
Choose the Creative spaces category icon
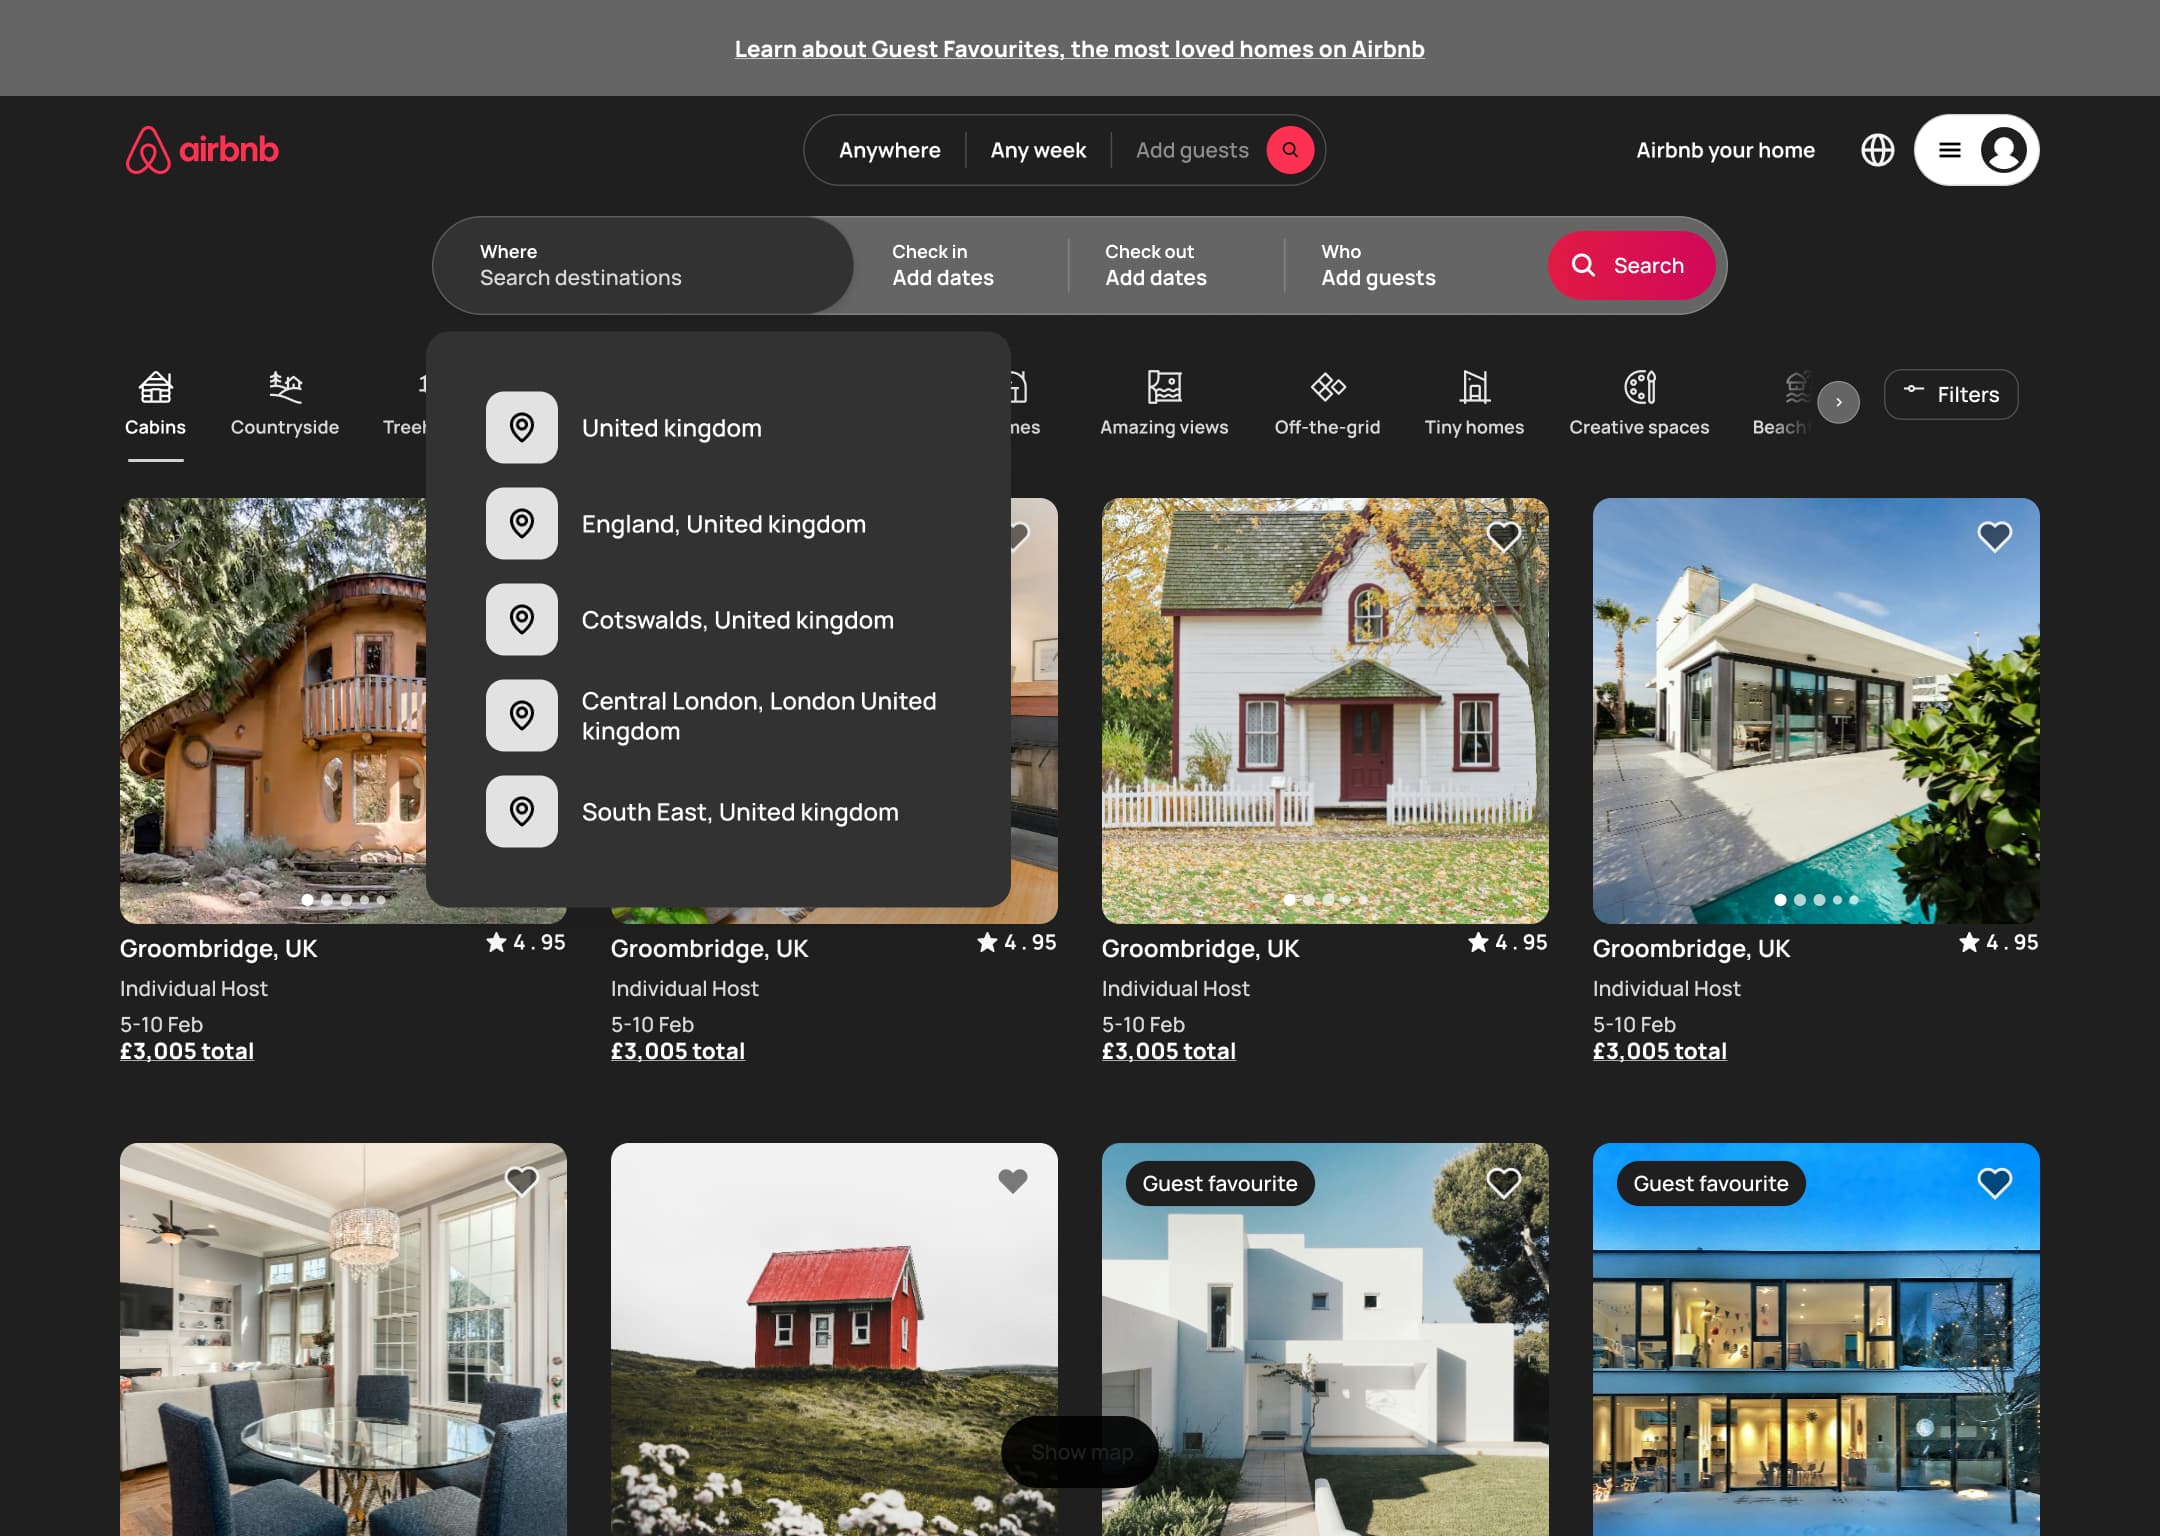1639,387
